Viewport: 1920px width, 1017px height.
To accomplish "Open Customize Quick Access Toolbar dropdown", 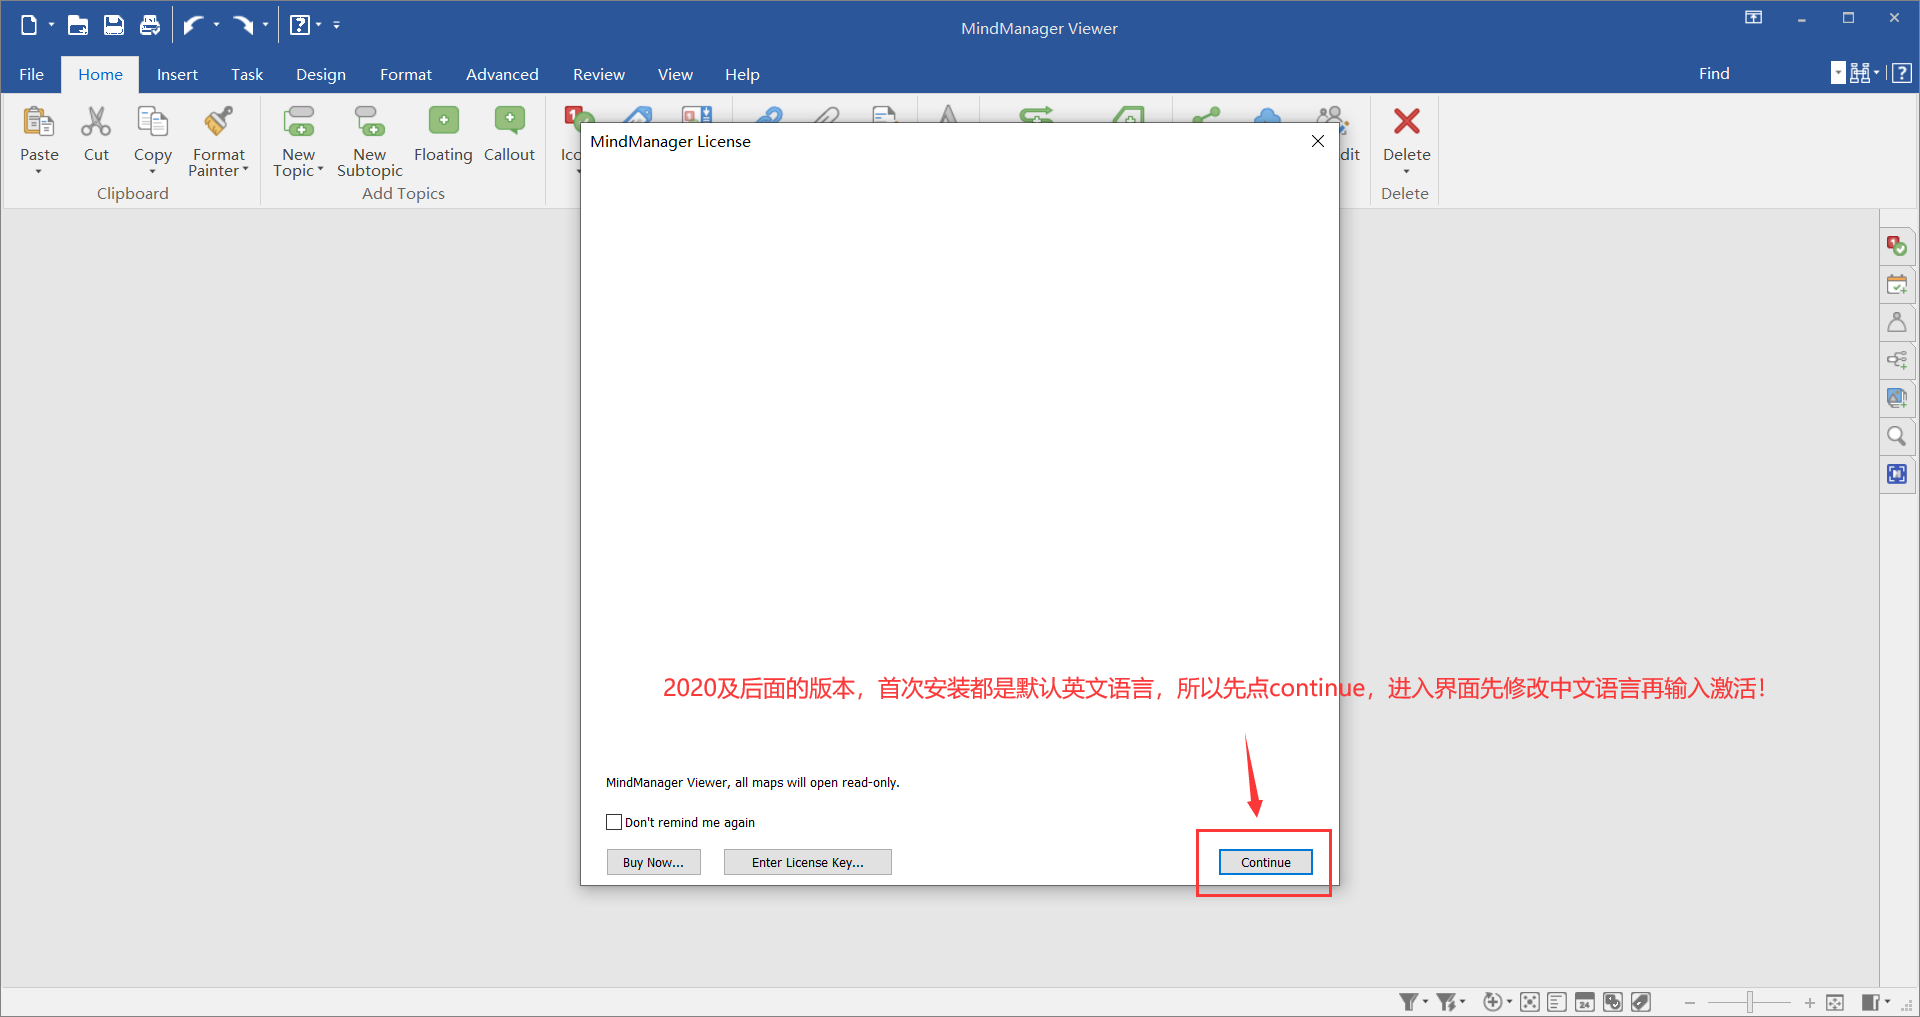I will click(x=337, y=25).
